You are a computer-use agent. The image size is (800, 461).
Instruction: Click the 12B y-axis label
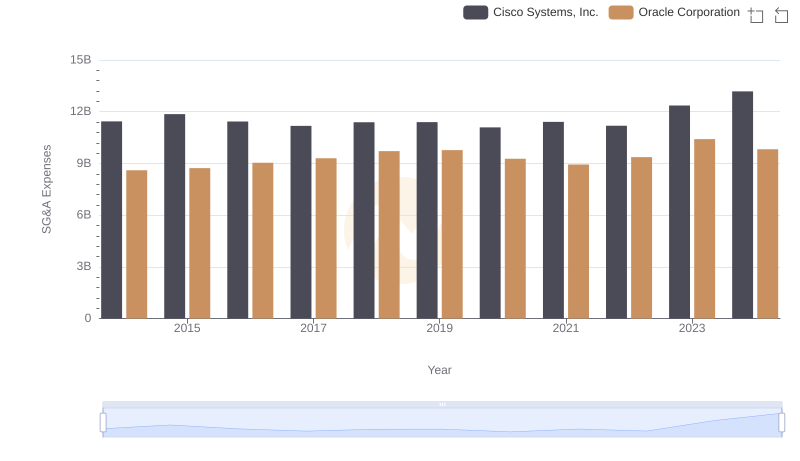pos(81,111)
